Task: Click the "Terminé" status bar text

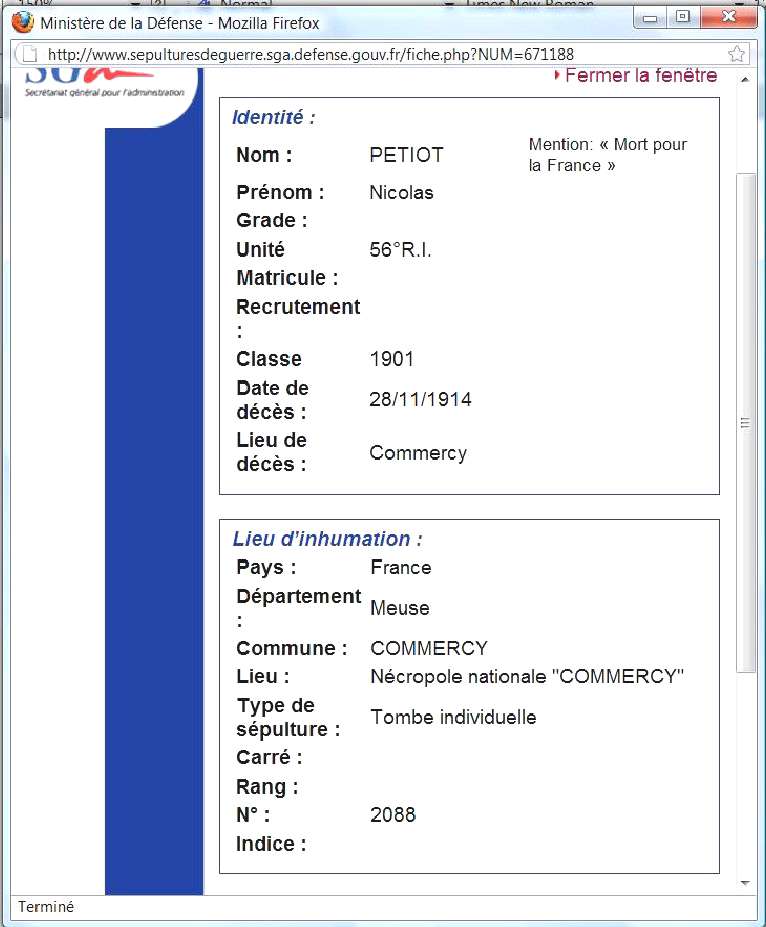Action: click(x=46, y=907)
